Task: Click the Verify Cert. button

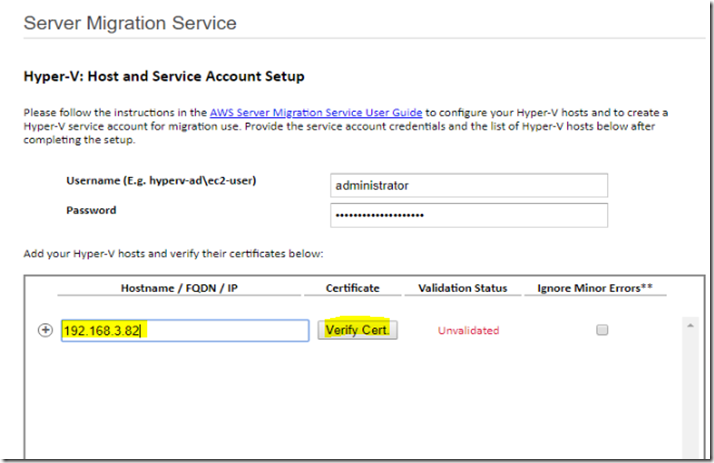Action: [x=357, y=330]
